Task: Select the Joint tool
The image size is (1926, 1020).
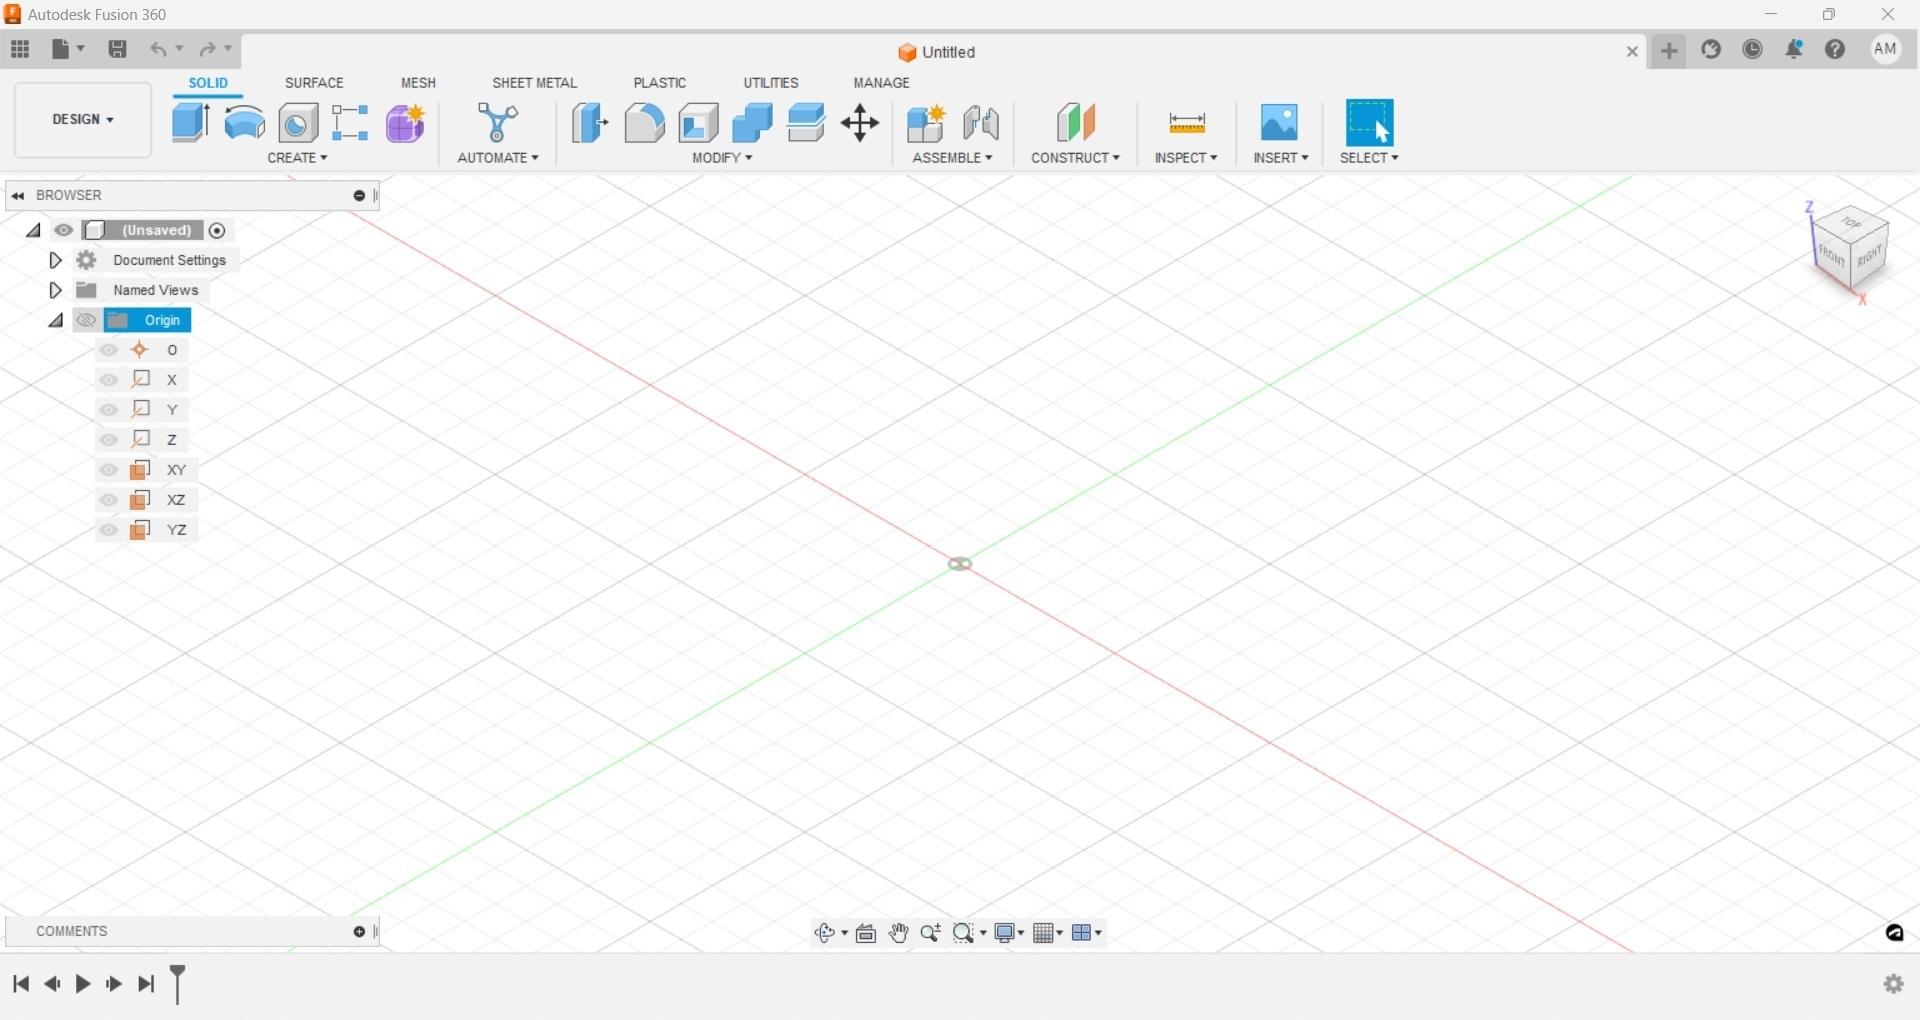Action: coord(983,123)
